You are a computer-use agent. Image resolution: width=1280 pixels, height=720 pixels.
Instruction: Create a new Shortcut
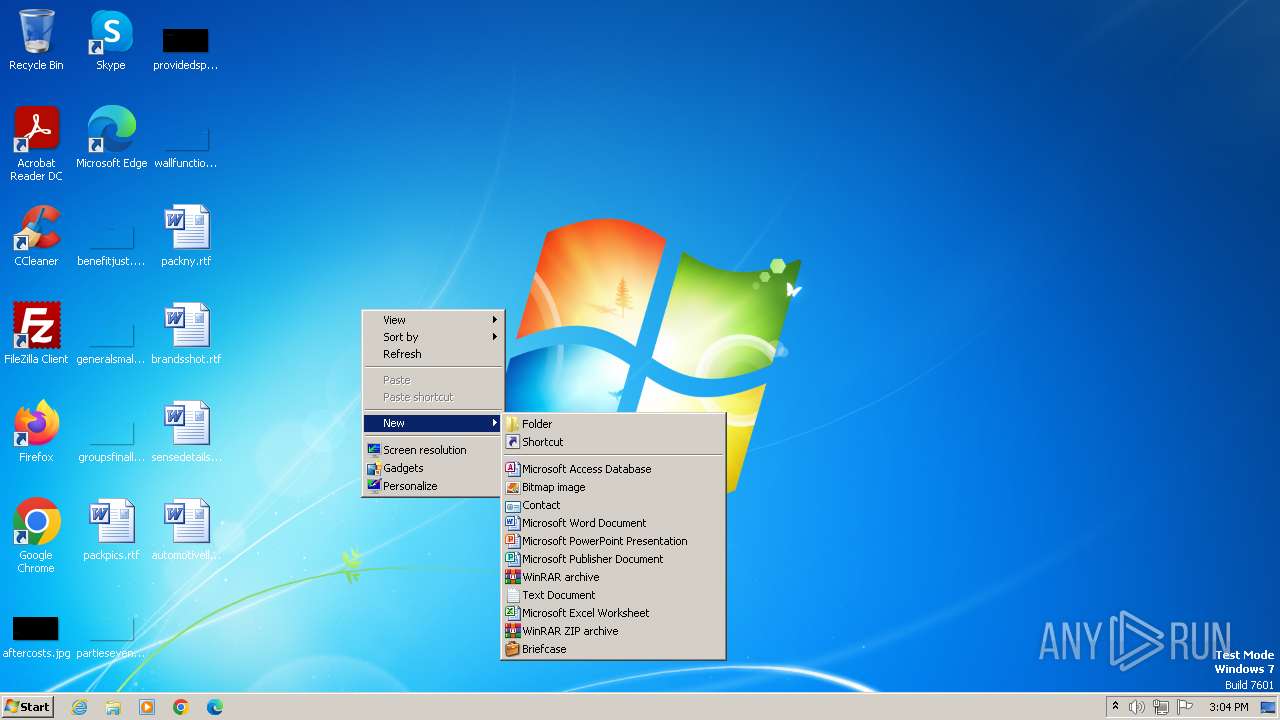coord(613,442)
